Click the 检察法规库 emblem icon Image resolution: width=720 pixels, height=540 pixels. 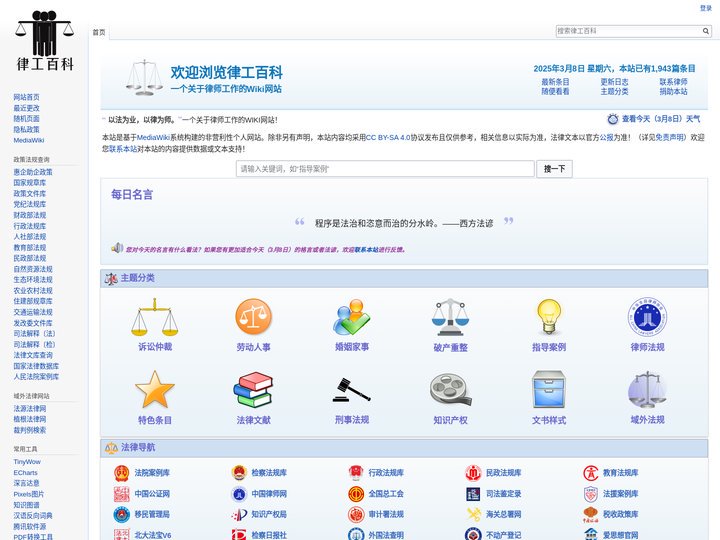239,472
